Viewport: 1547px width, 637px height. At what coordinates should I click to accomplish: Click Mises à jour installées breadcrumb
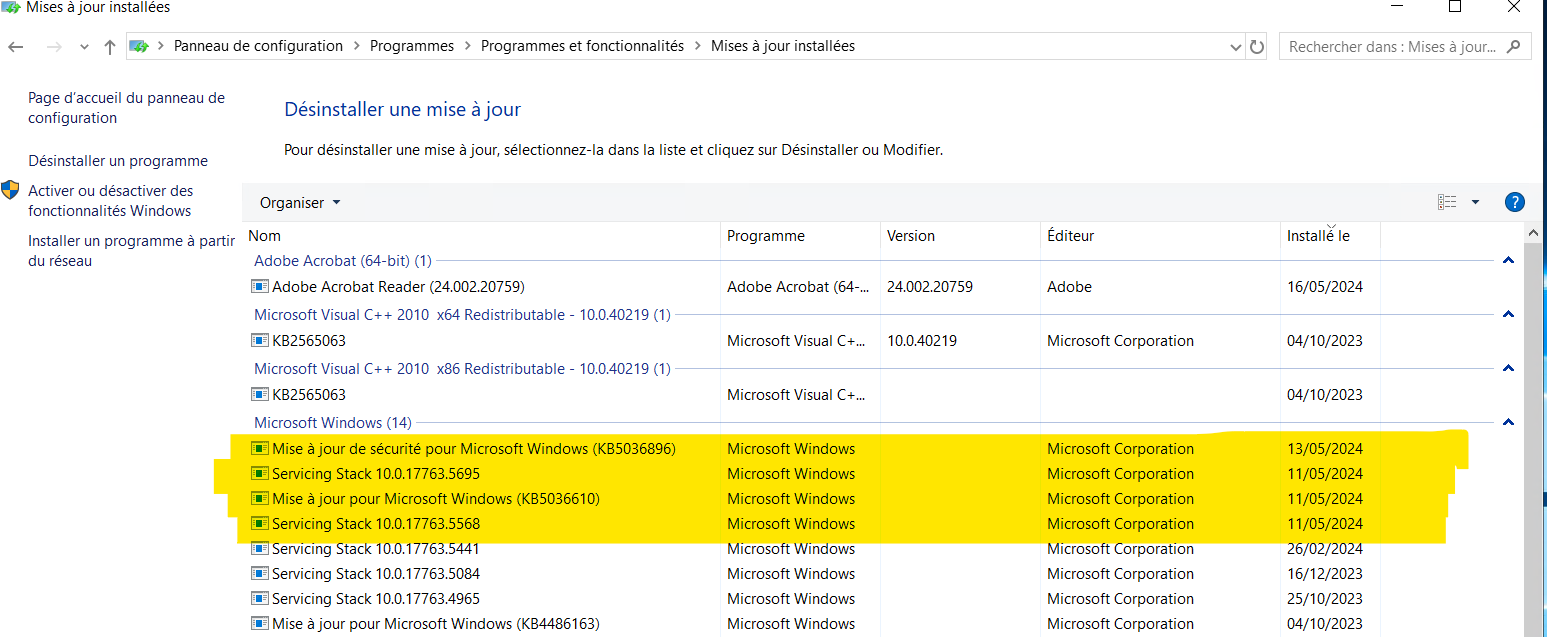coord(783,46)
